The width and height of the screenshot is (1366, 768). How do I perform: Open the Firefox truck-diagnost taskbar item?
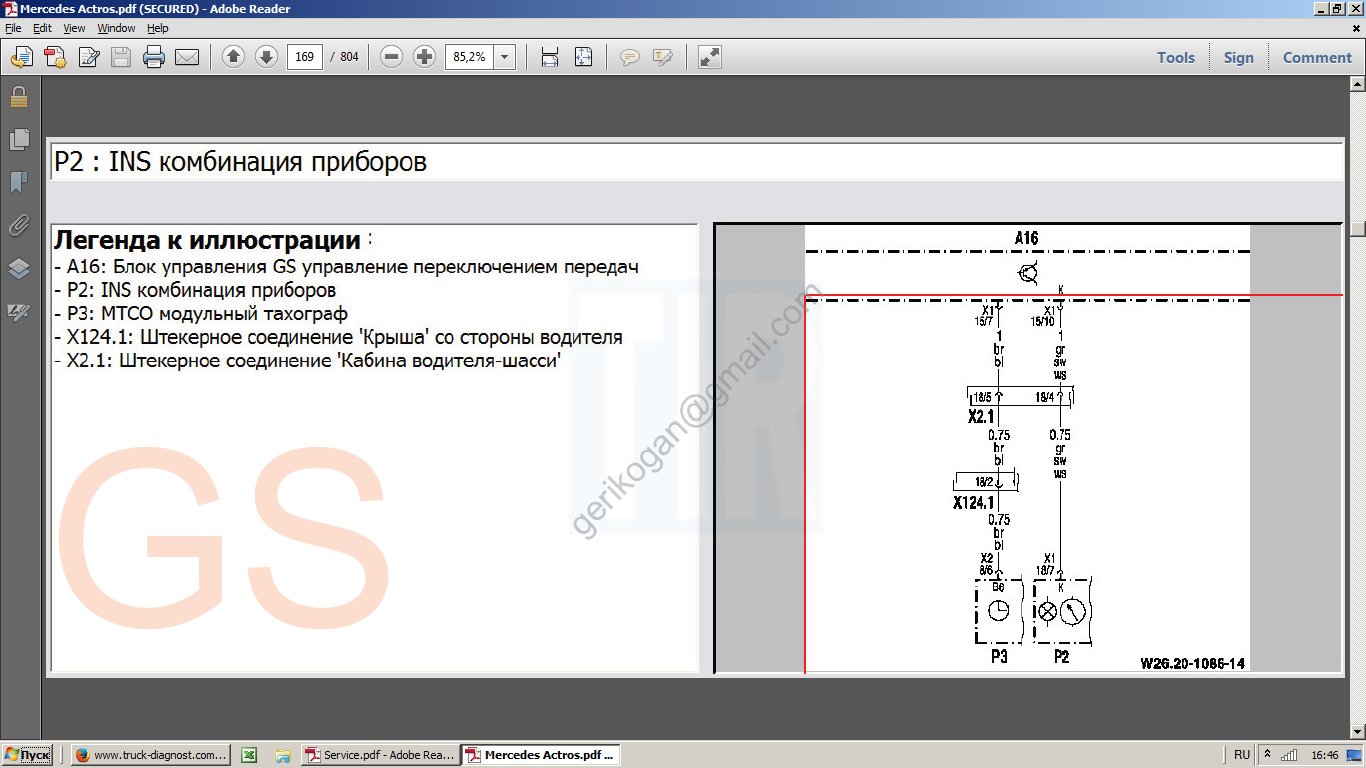[152, 755]
